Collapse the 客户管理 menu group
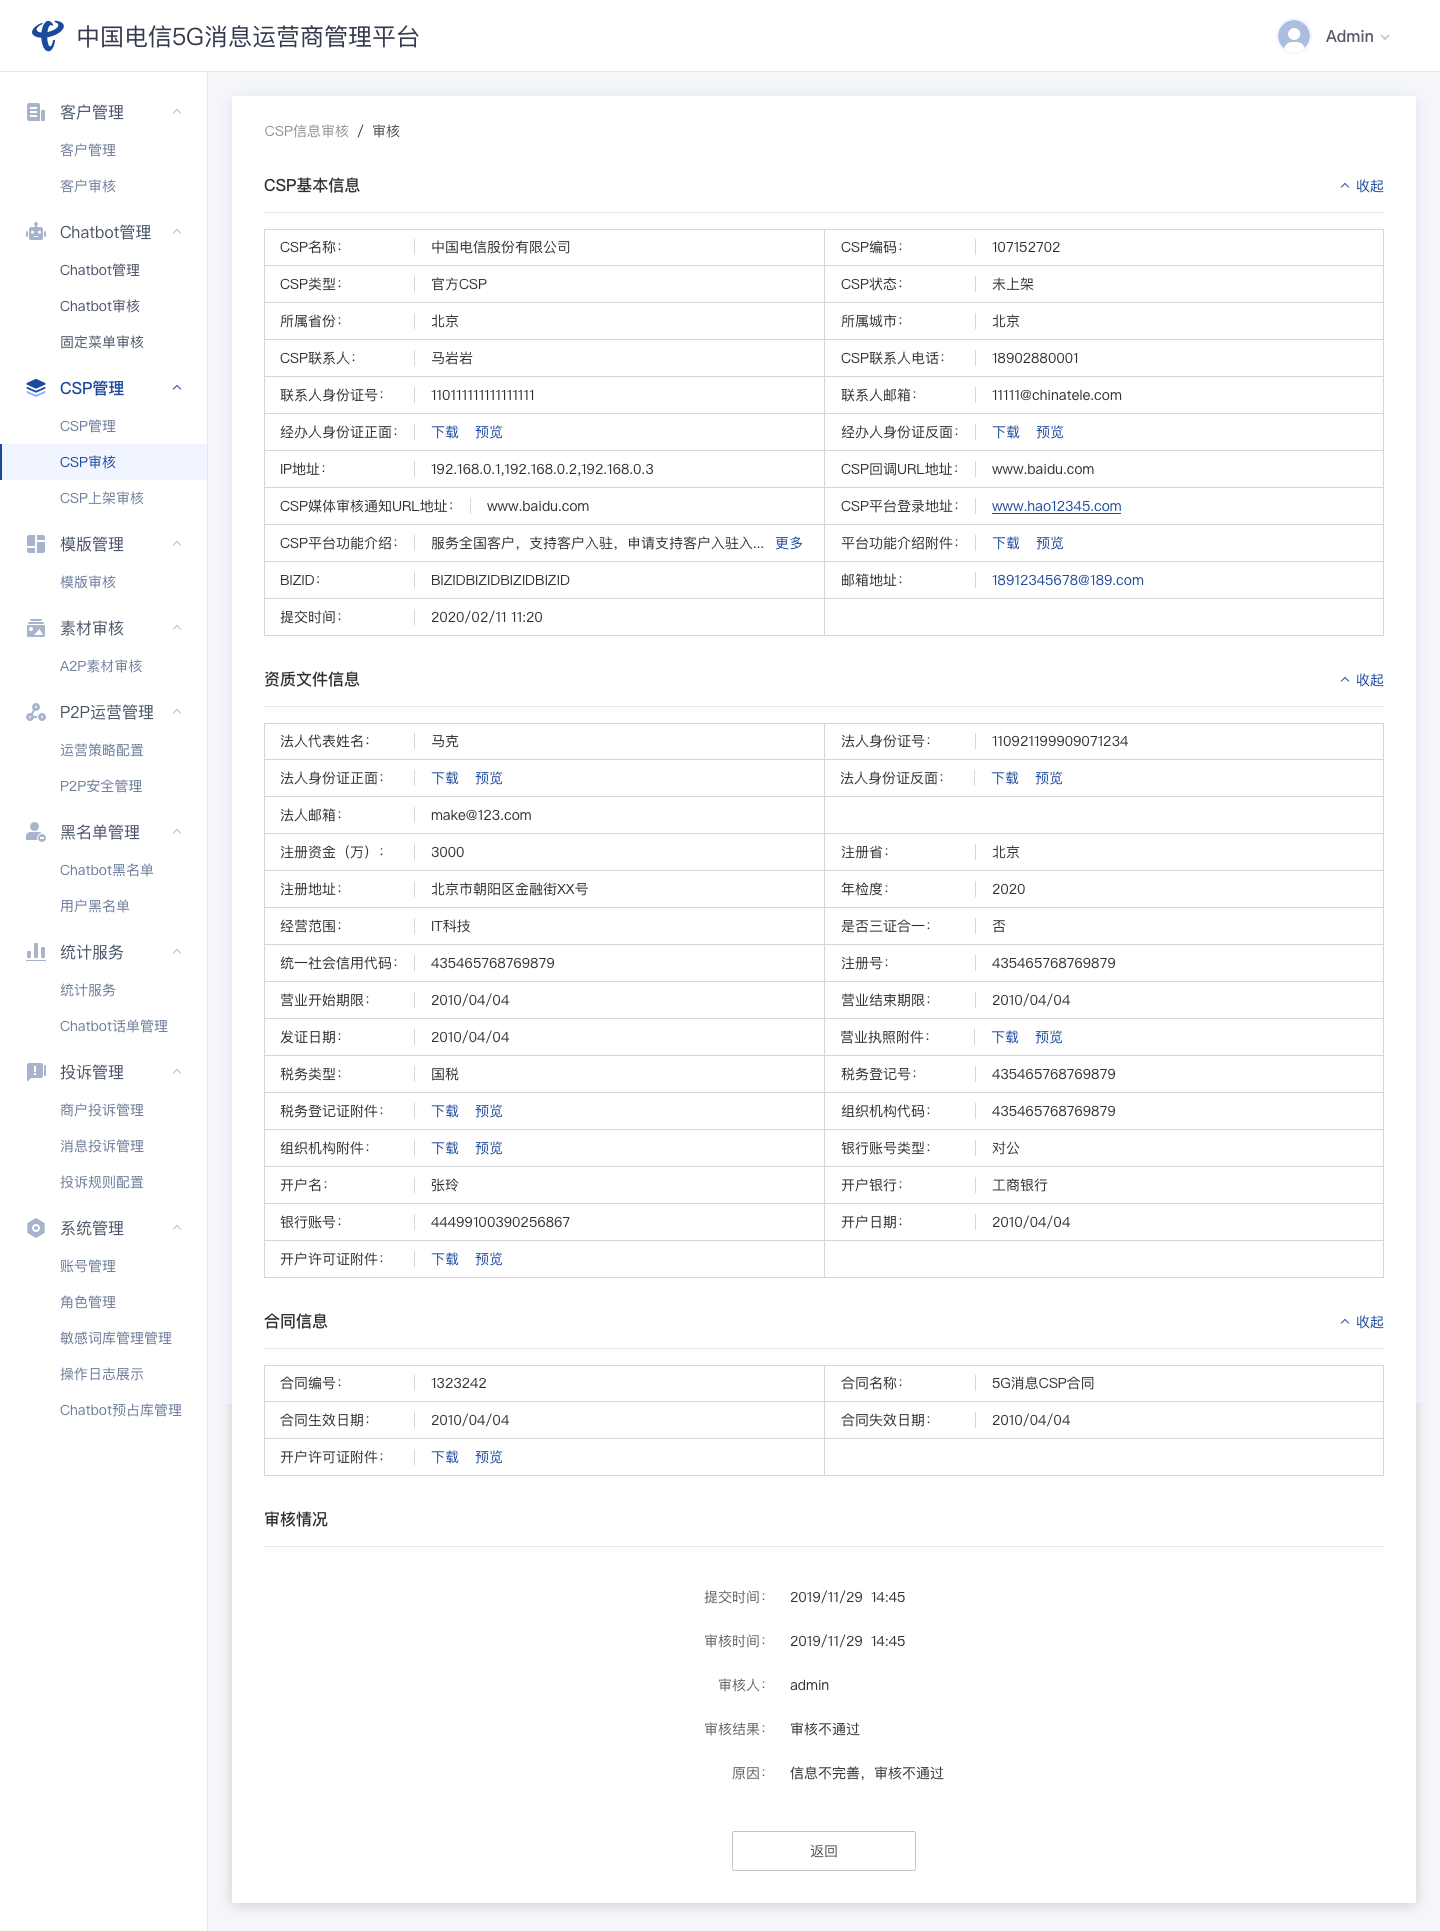The width and height of the screenshot is (1440, 1931). tap(177, 112)
